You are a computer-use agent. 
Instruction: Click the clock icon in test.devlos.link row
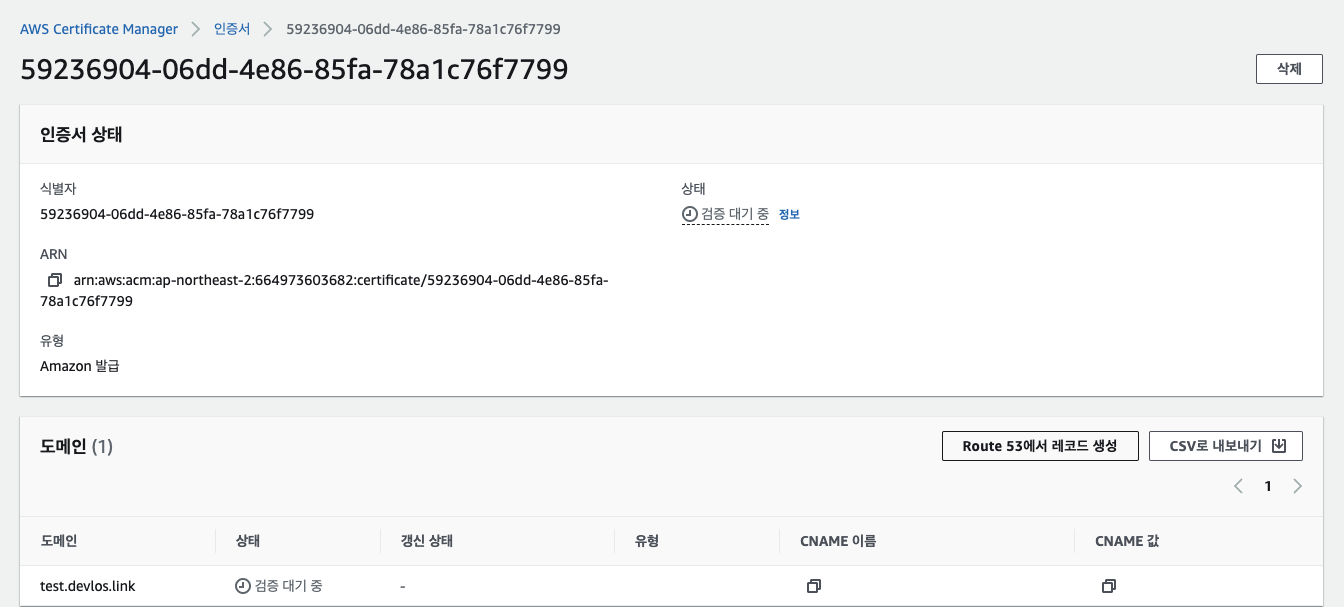[x=242, y=586]
